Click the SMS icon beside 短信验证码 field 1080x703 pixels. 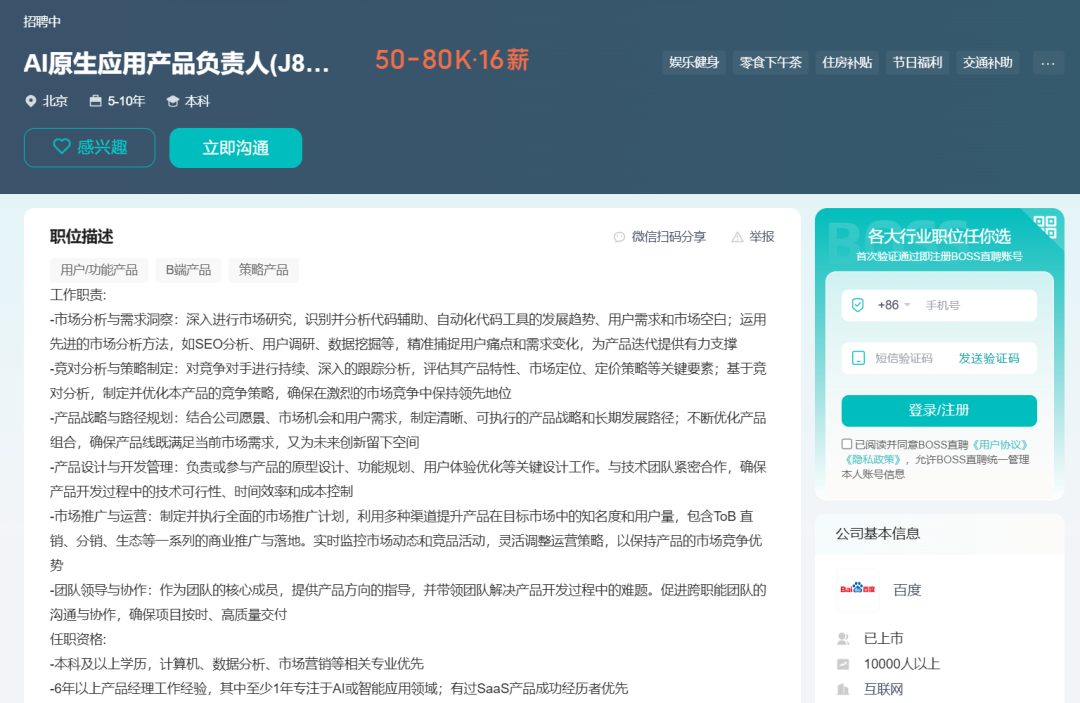pos(858,357)
